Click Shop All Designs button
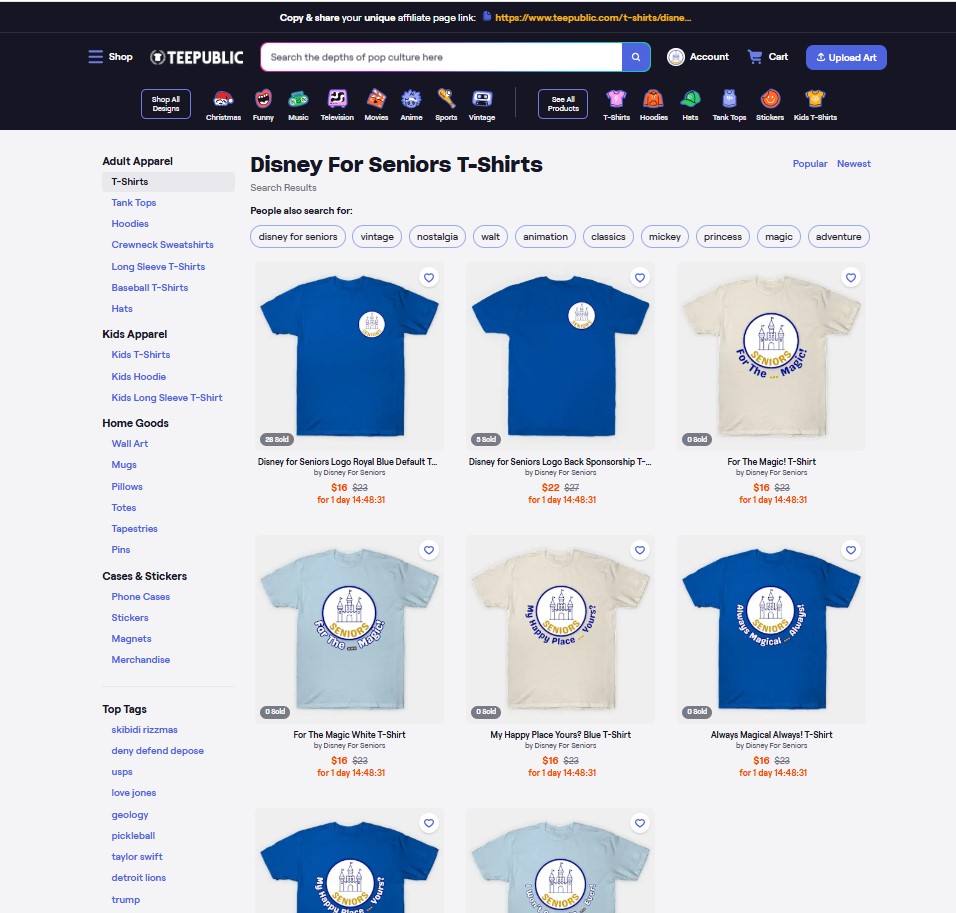This screenshot has height=913, width=956. pos(166,104)
